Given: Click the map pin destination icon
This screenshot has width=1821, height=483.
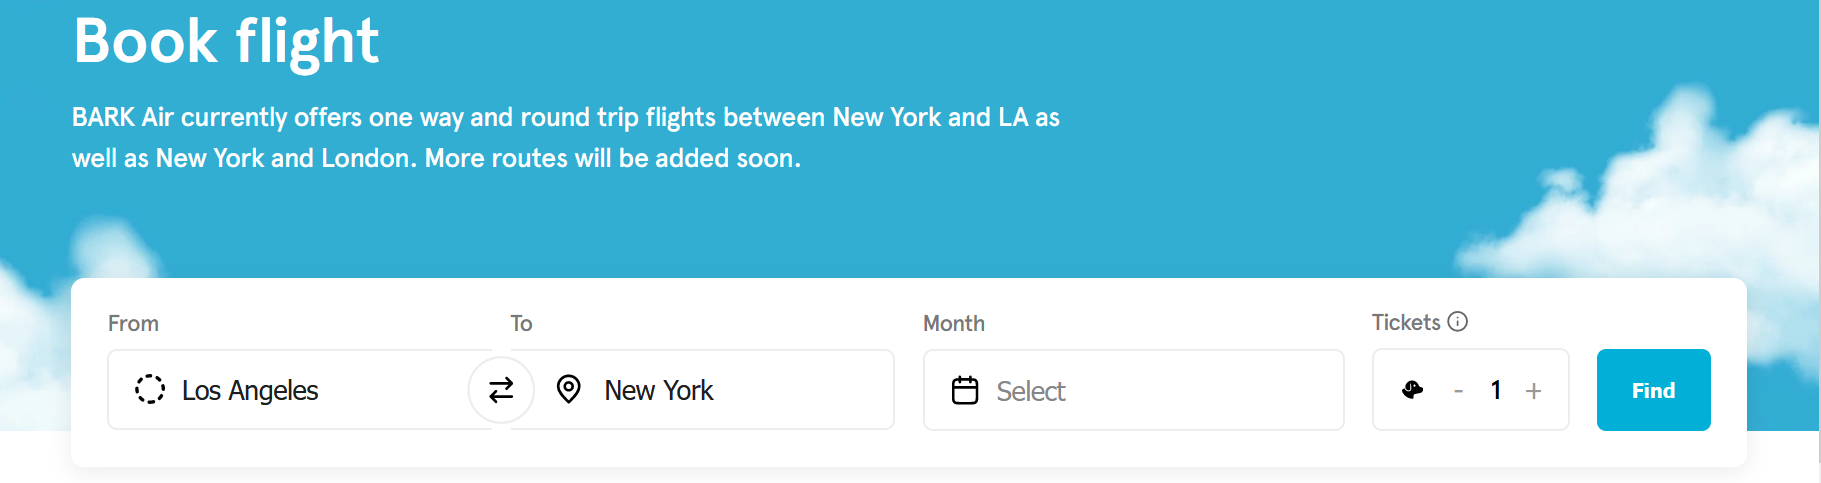Looking at the screenshot, I should [x=568, y=389].
